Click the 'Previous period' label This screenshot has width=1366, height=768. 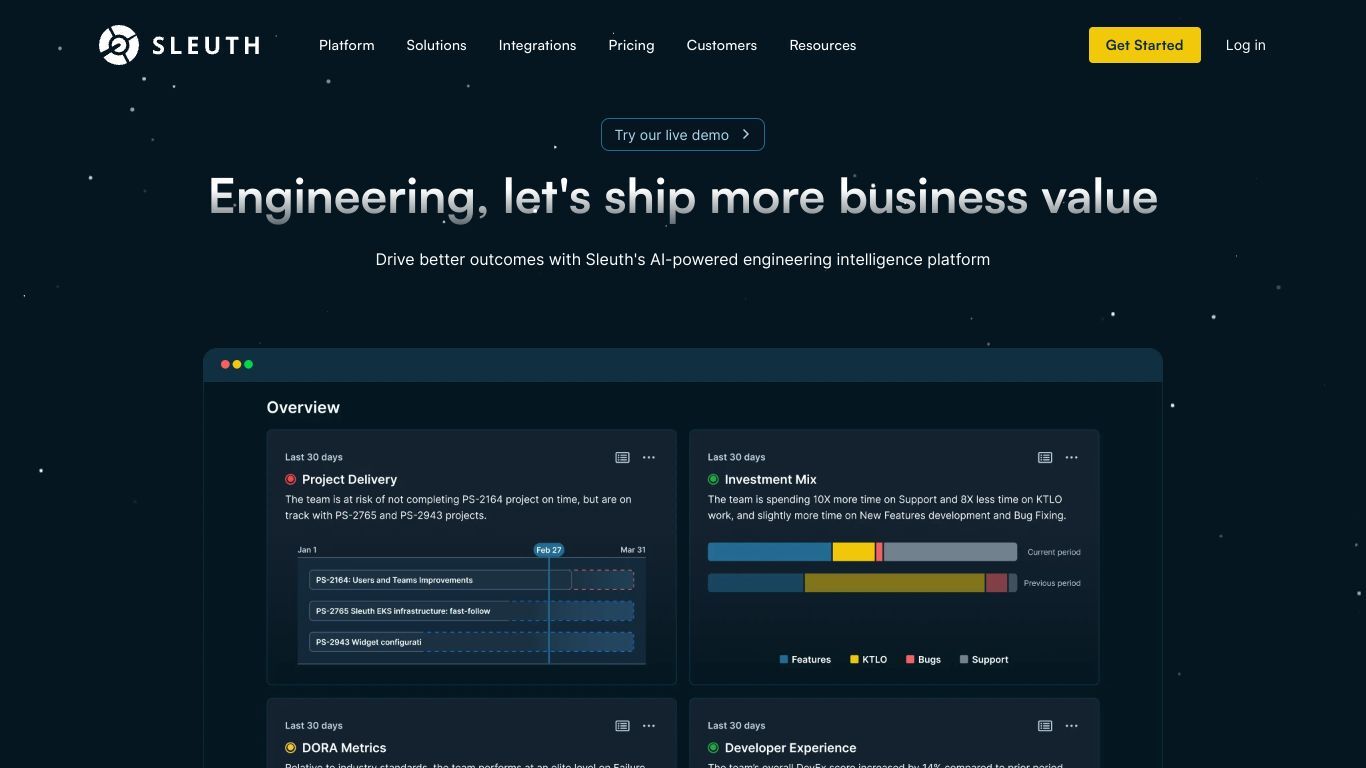(1052, 583)
